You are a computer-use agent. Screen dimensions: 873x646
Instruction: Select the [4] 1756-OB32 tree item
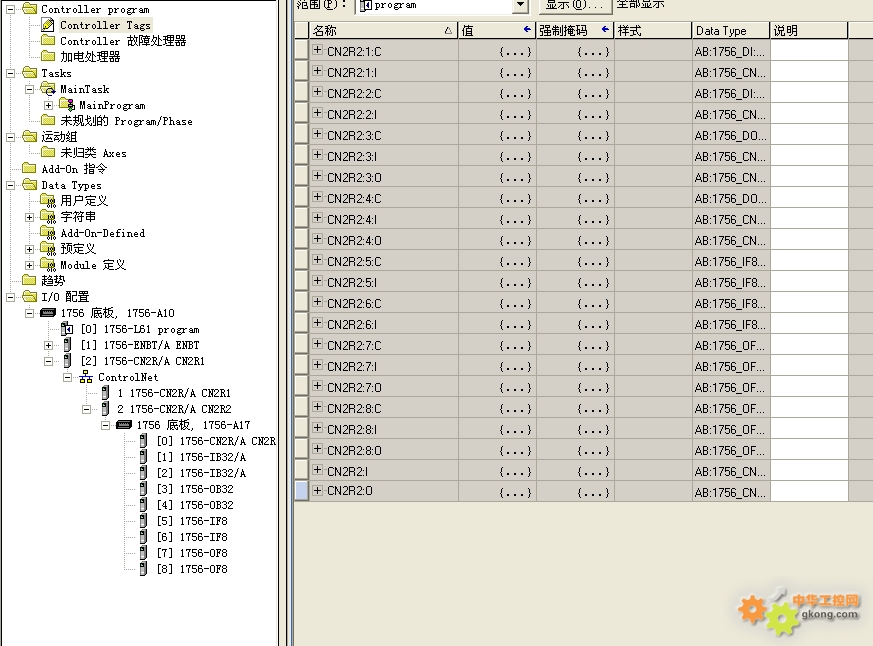[195, 505]
